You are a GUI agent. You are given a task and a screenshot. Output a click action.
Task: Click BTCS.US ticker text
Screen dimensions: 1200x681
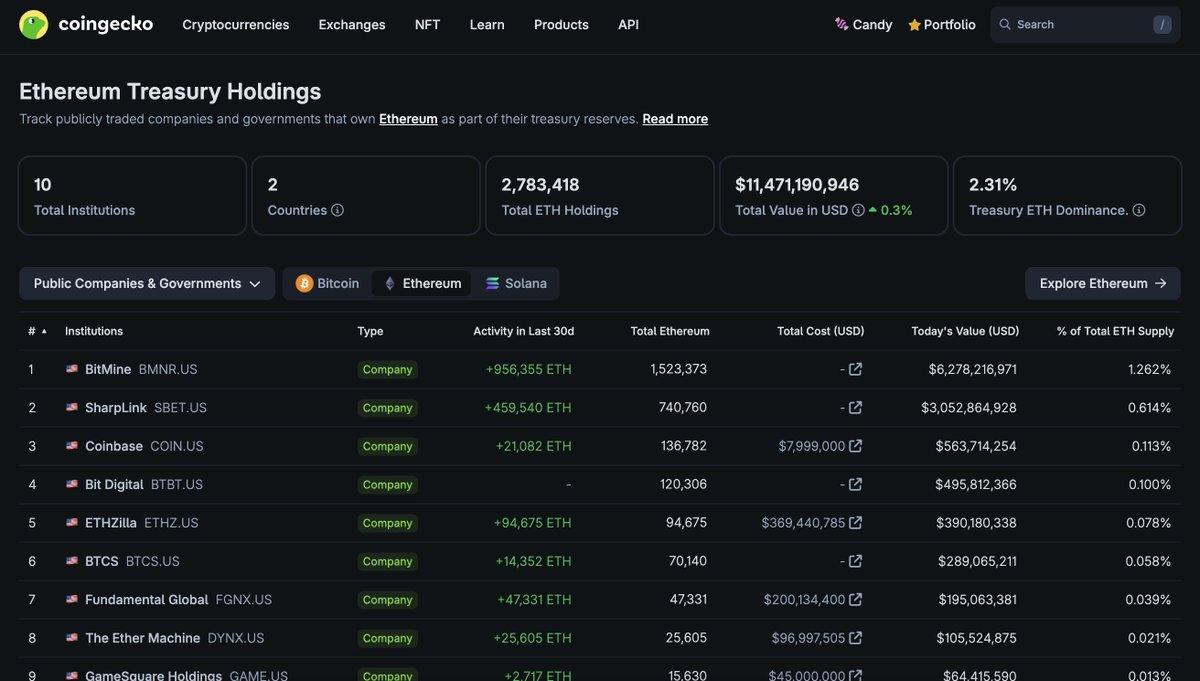pyautogui.click(x=153, y=561)
